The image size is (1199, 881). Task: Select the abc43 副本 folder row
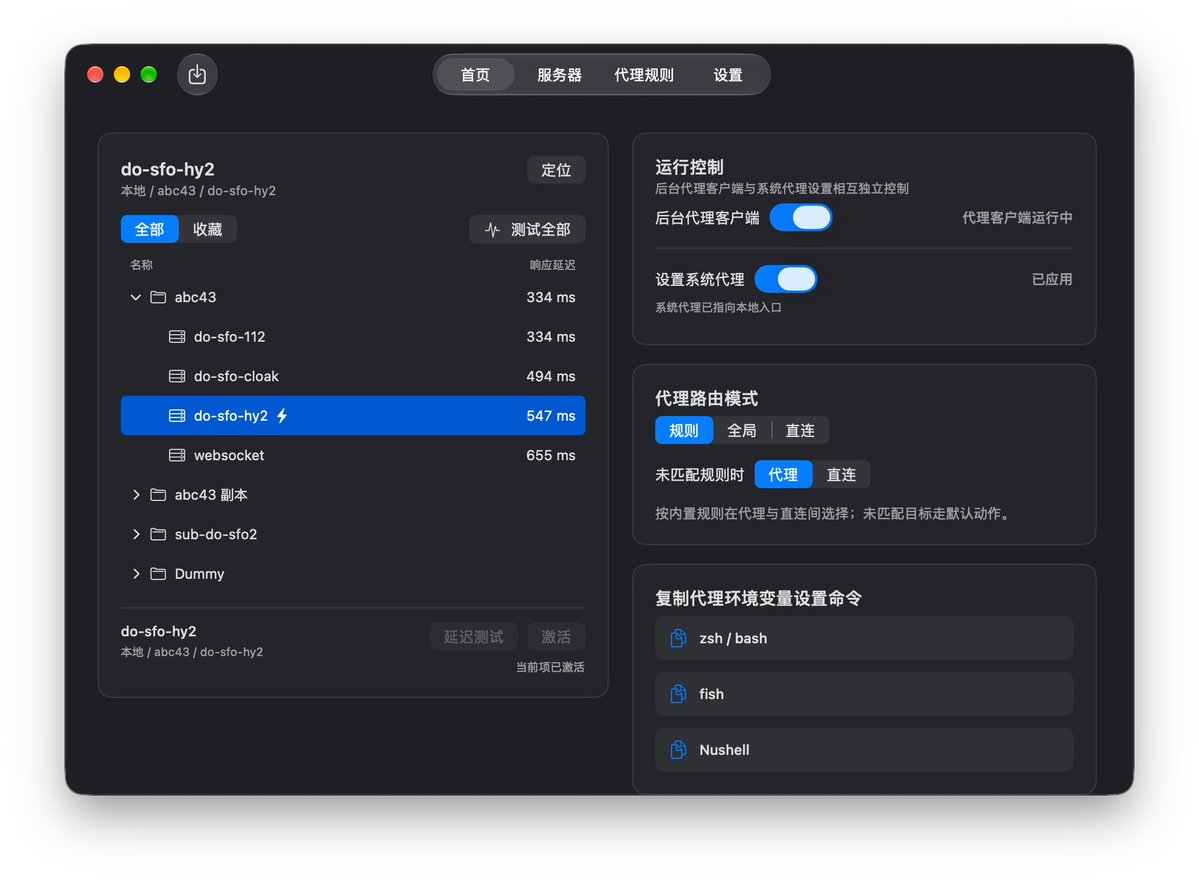pyautogui.click(x=353, y=495)
